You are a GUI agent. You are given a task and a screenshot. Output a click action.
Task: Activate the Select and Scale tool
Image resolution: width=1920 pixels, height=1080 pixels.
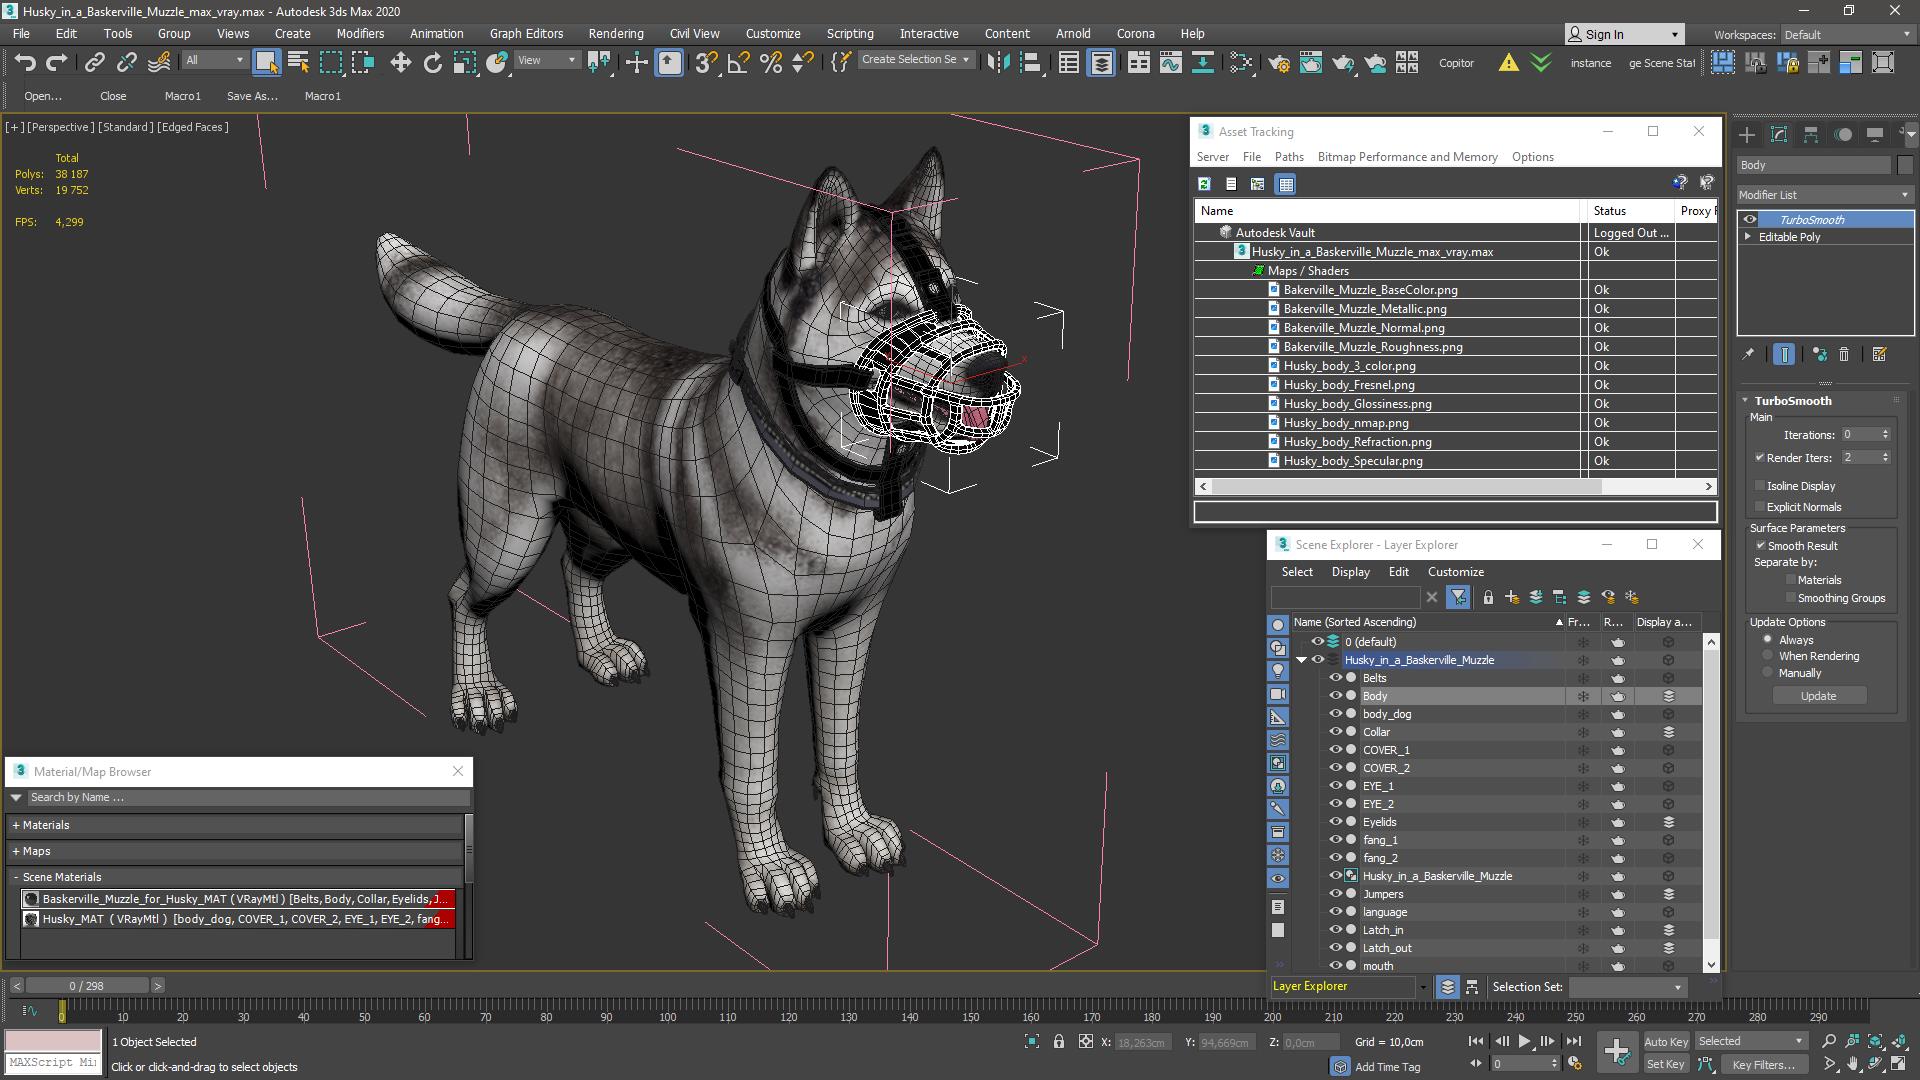[465, 63]
